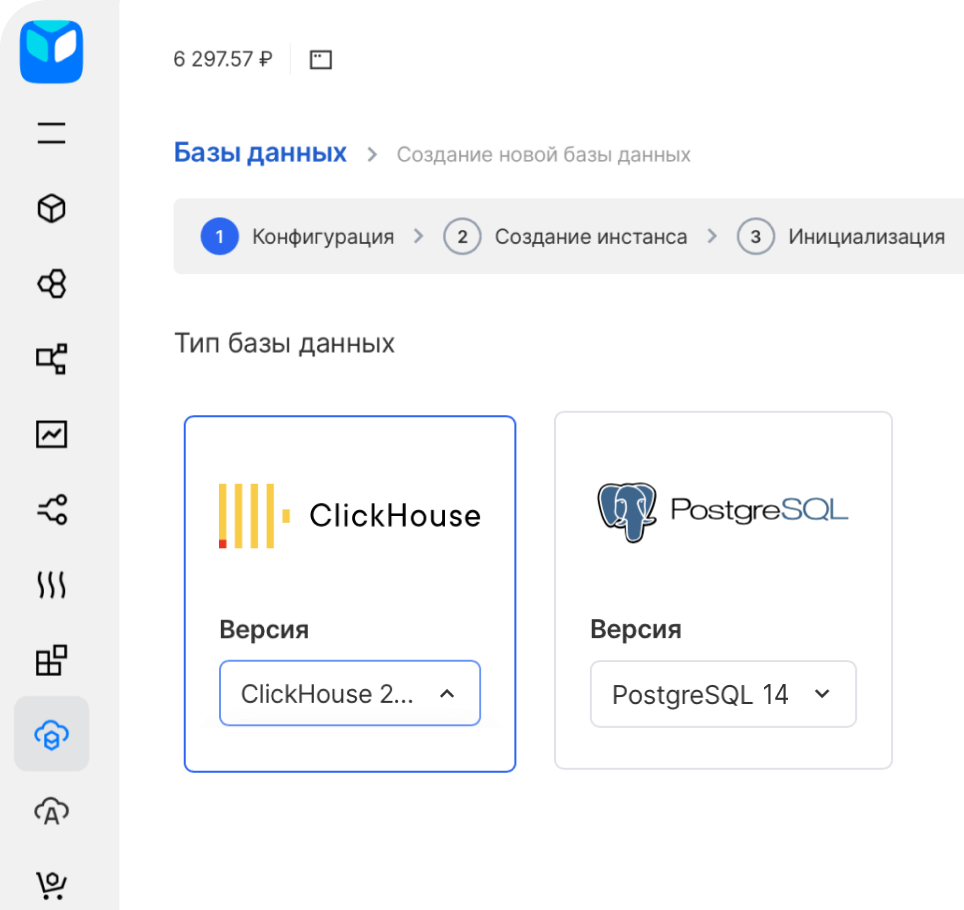Screen dimensions: 964x910
Task: Choose the PostgreSQL database type card
Action: coord(723,590)
